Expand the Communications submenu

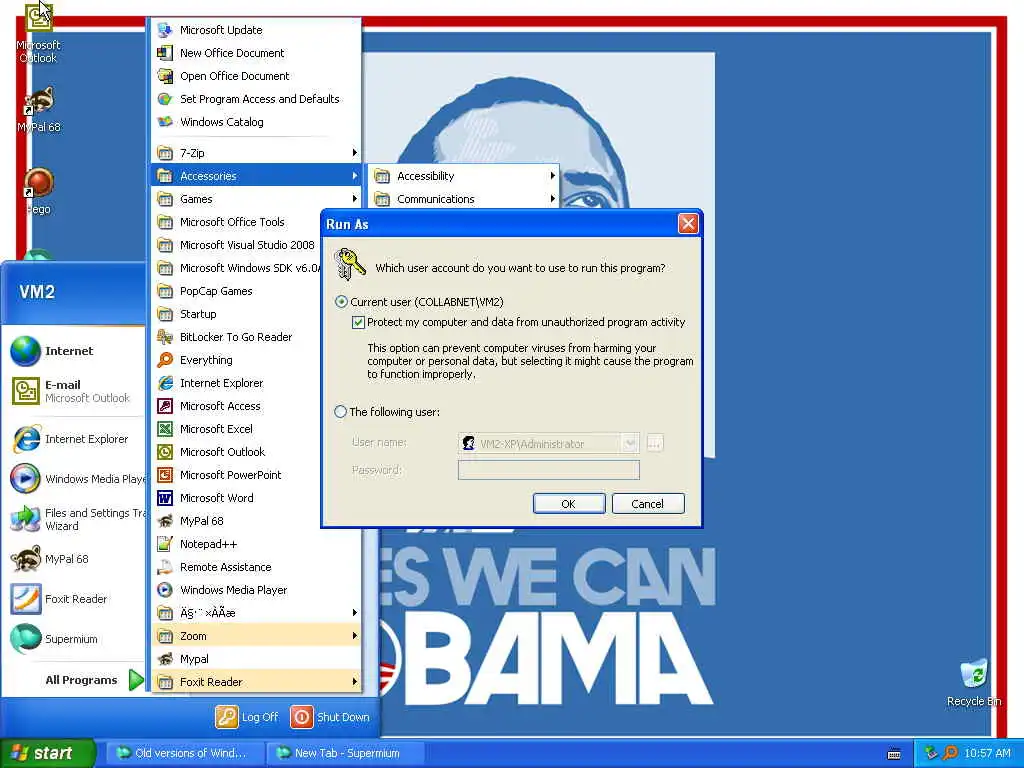(464, 199)
